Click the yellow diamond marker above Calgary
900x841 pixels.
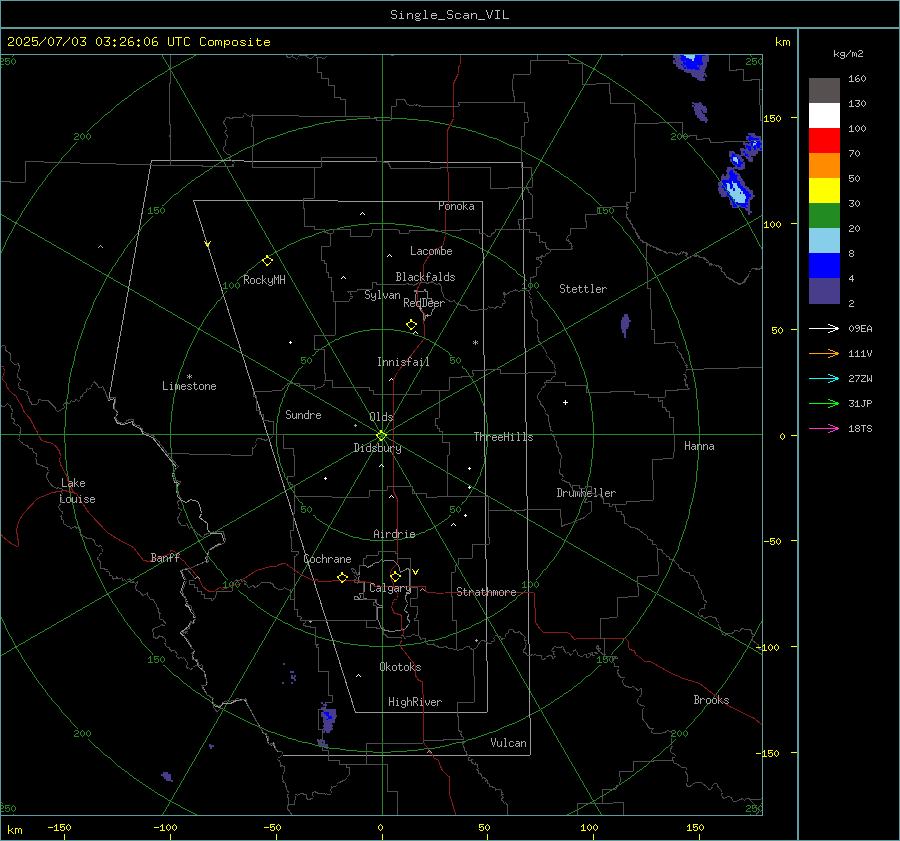(x=395, y=576)
